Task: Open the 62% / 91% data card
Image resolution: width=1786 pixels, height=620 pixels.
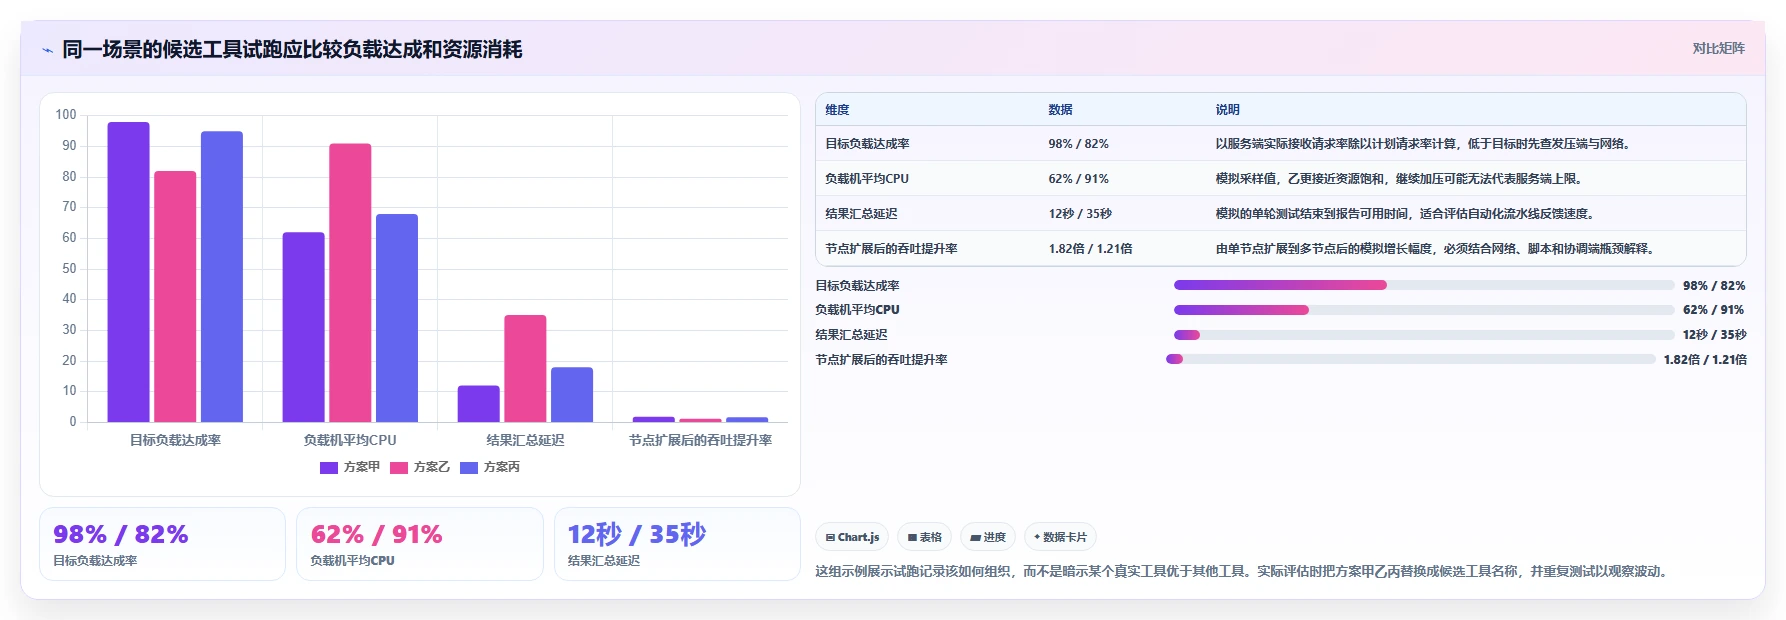Action: pos(420,544)
